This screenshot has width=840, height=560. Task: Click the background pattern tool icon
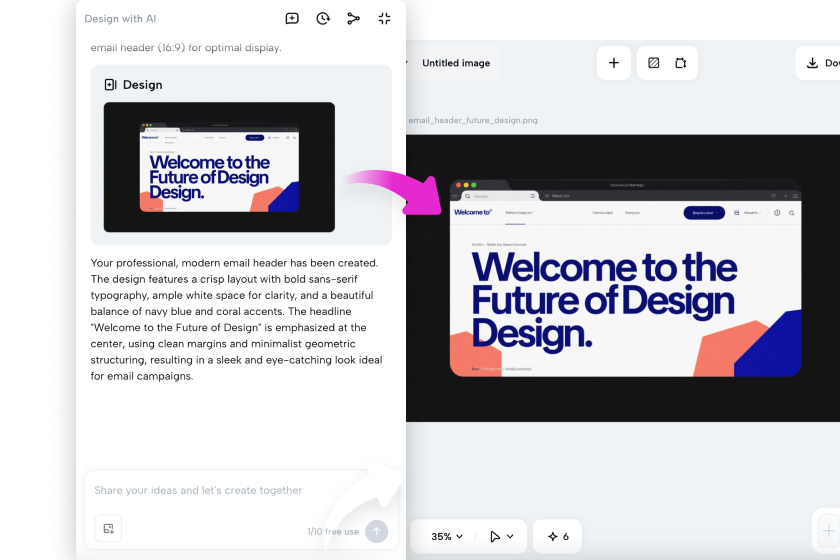pyautogui.click(x=654, y=63)
